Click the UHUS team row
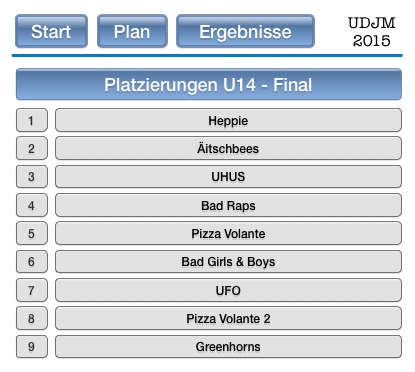This screenshot has height=372, width=415. click(x=228, y=176)
